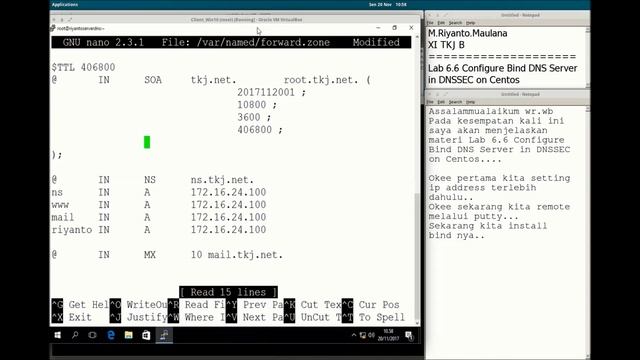Click 'XI TKJ B' line in Notepad
Image resolution: width=640 pixels, height=360 pixels.
coord(446,45)
